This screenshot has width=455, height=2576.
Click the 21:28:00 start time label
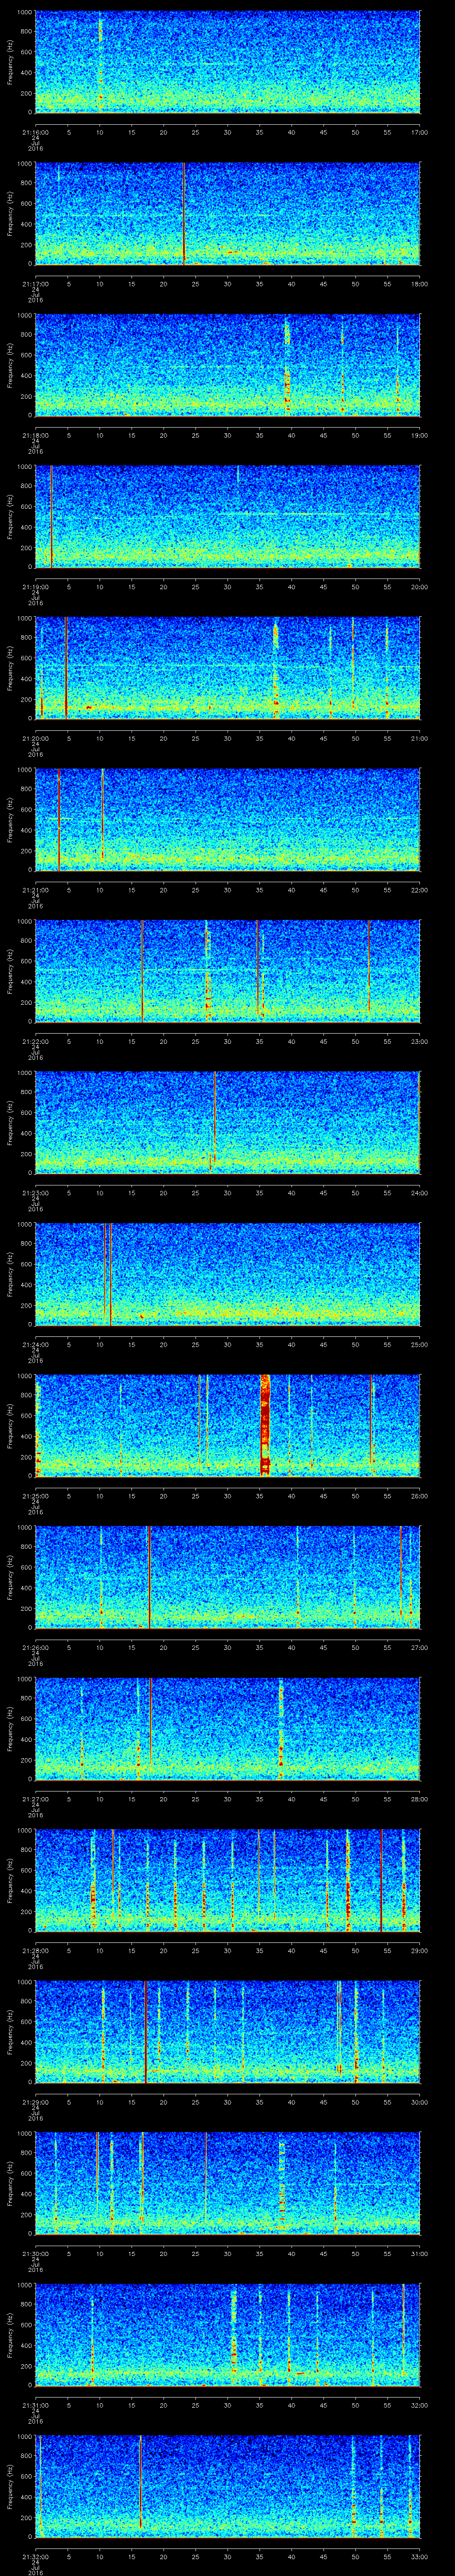pos(35,1950)
